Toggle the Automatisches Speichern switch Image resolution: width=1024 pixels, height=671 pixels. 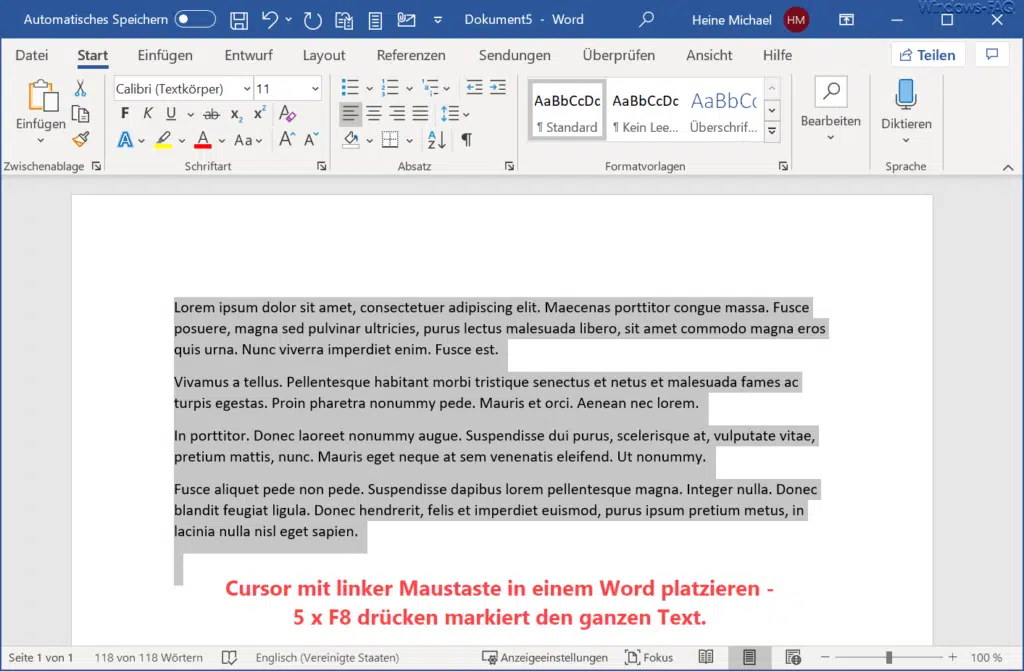pos(196,18)
